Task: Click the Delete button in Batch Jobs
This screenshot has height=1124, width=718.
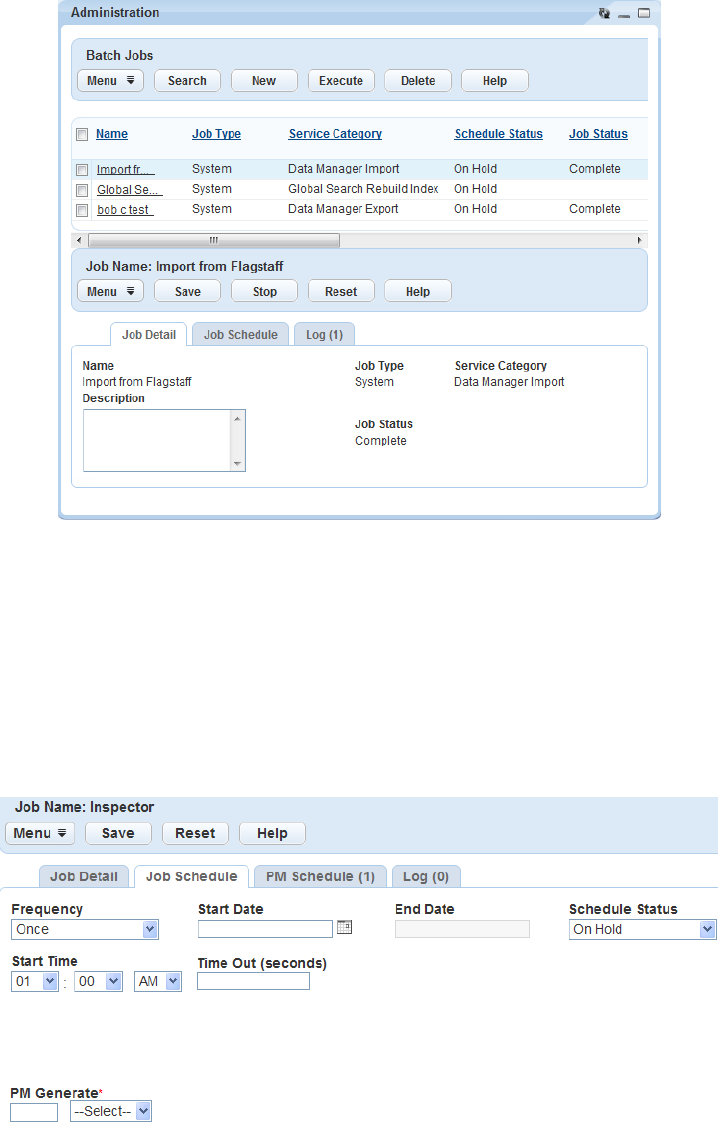Action: [418, 81]
